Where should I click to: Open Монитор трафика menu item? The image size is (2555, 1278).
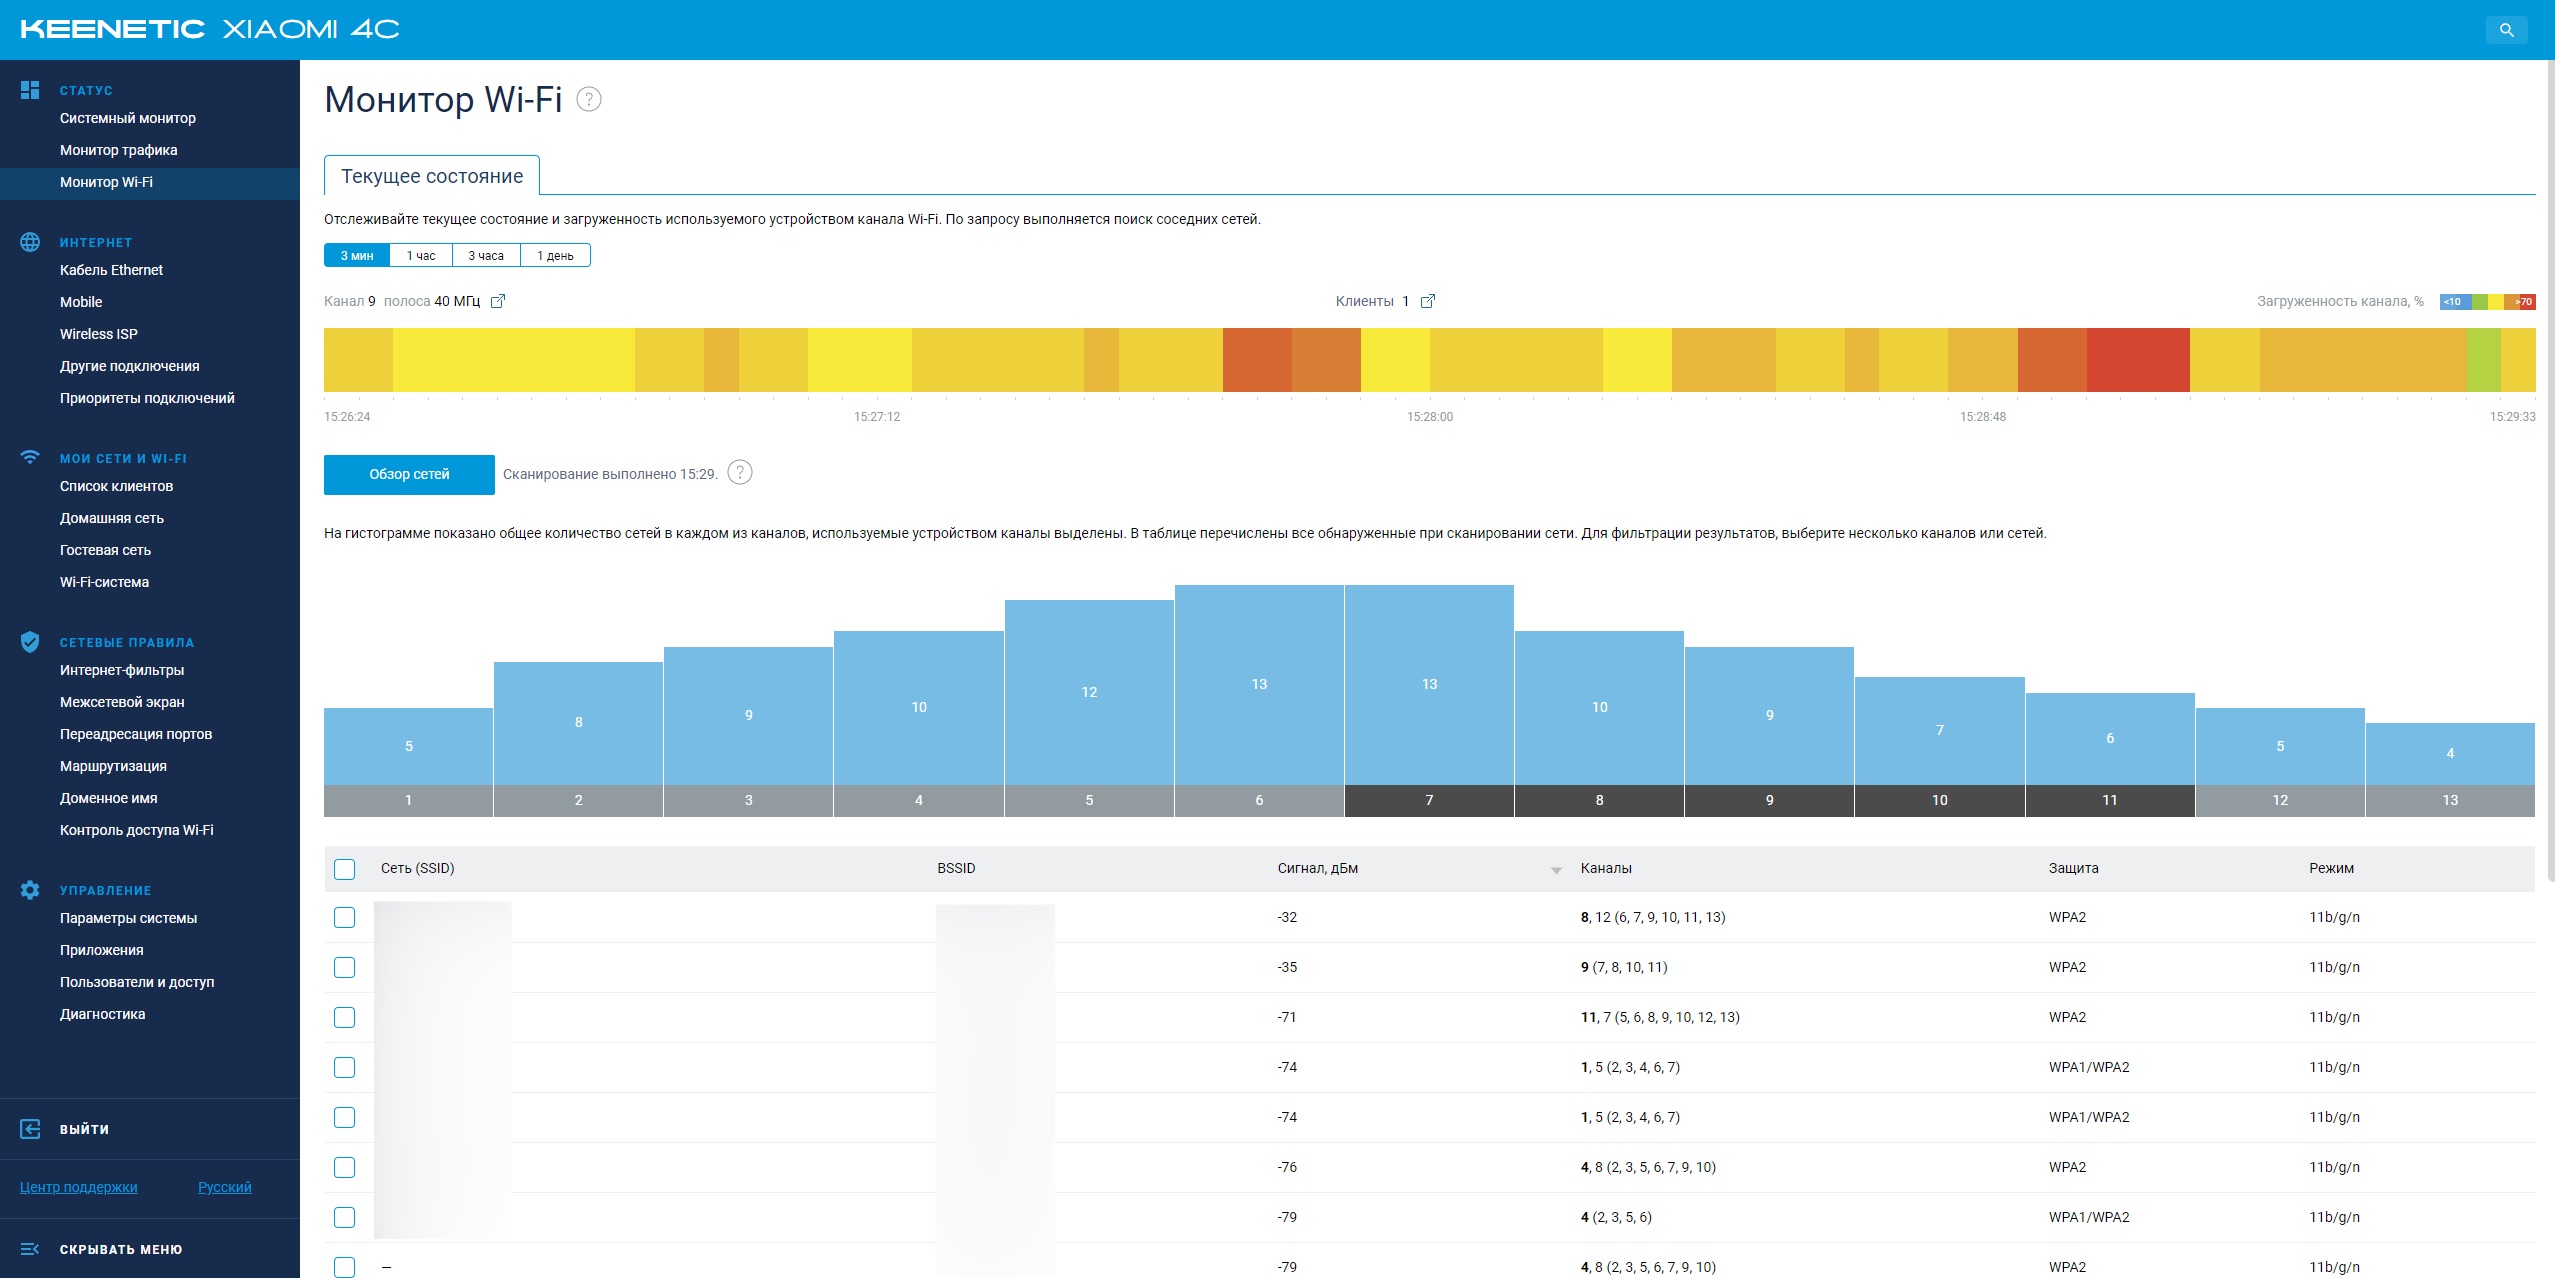119,150
